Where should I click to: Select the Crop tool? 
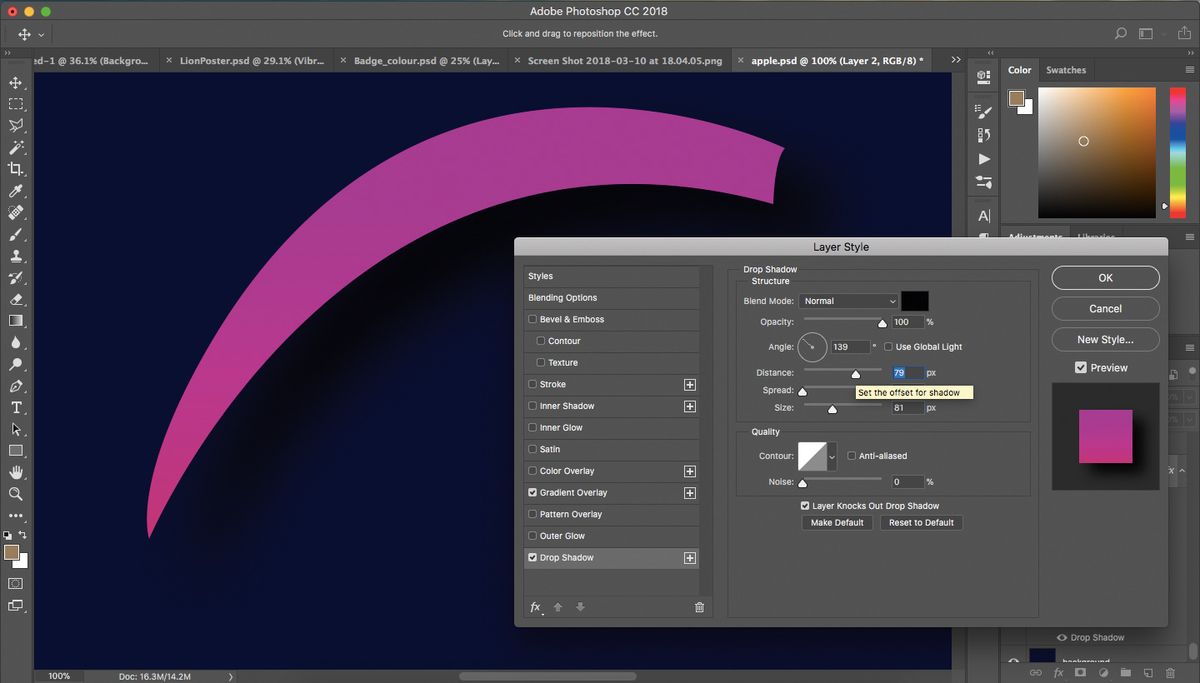pyautogui.click(x=16, y=170)
